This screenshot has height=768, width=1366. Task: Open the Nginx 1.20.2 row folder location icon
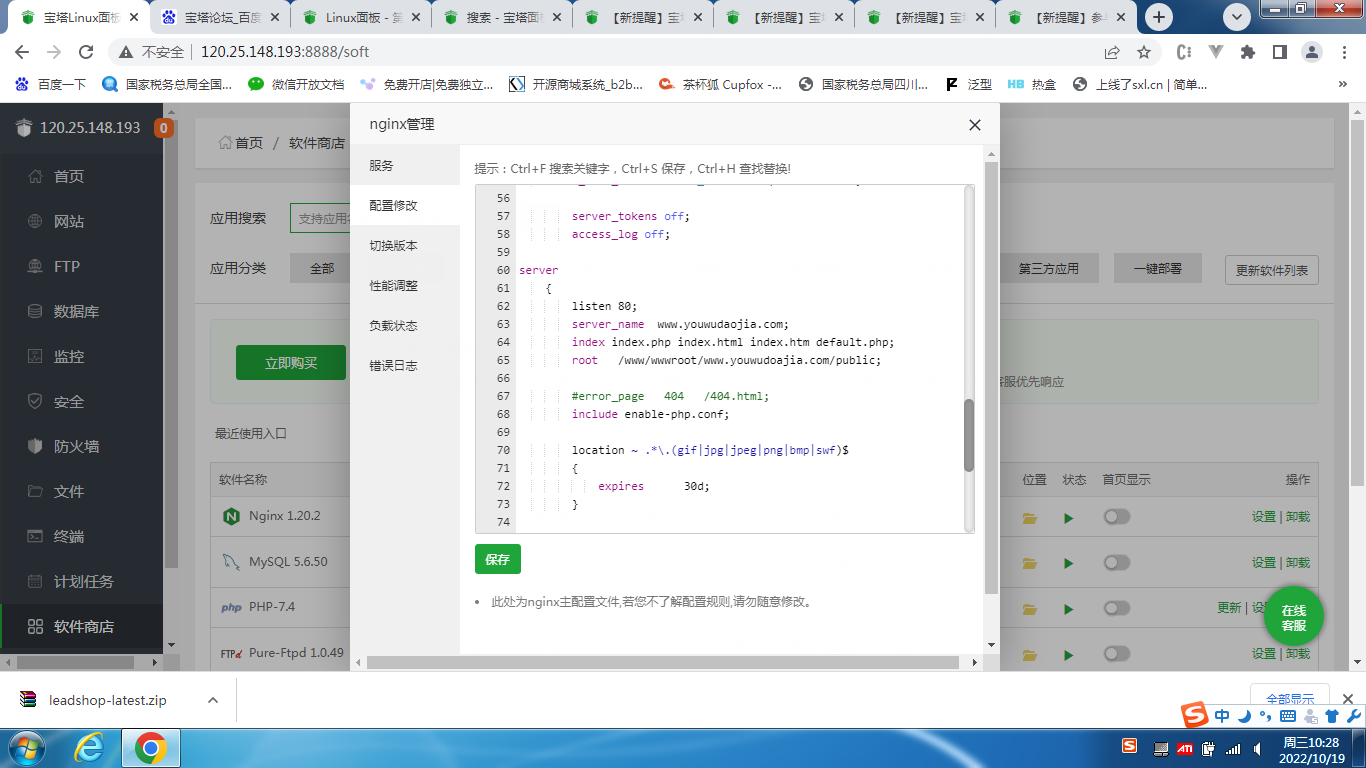[1030, 518]
